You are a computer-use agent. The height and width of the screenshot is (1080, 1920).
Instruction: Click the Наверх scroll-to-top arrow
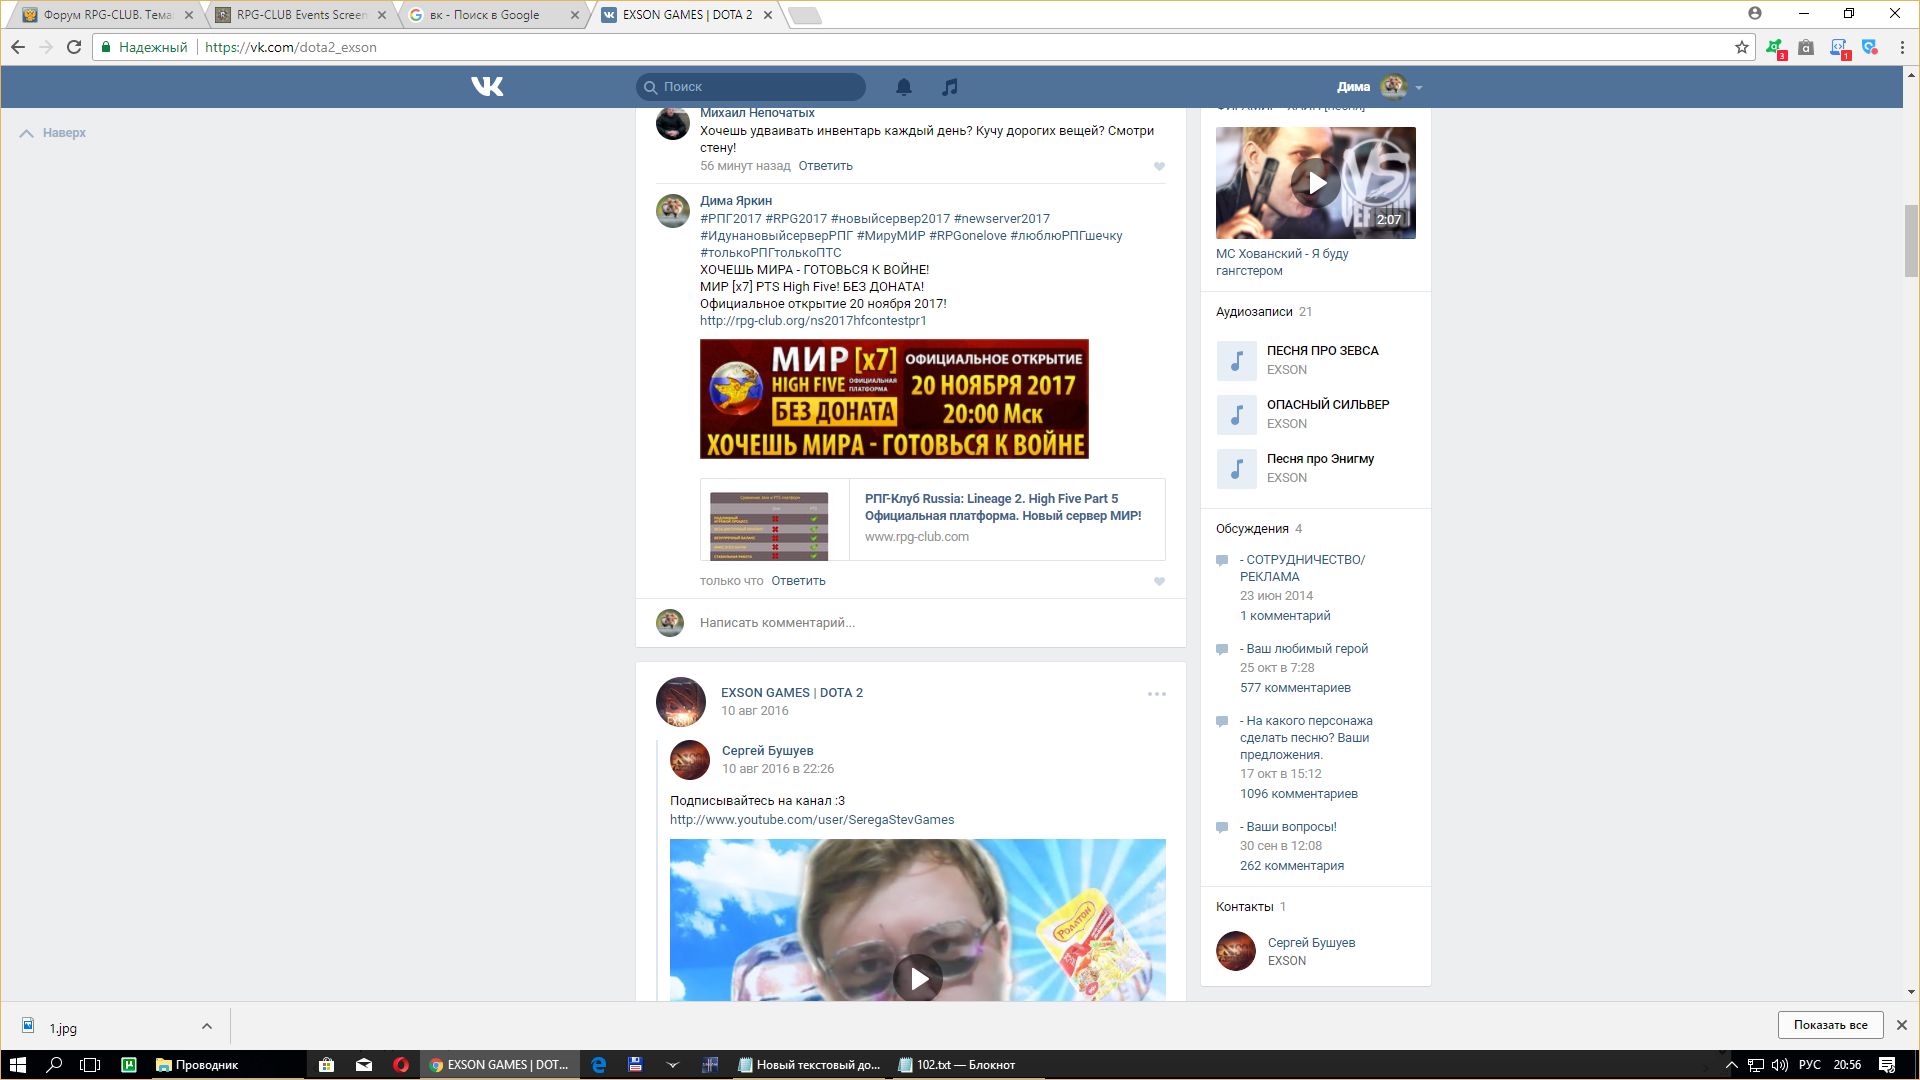tap(27, 133)
